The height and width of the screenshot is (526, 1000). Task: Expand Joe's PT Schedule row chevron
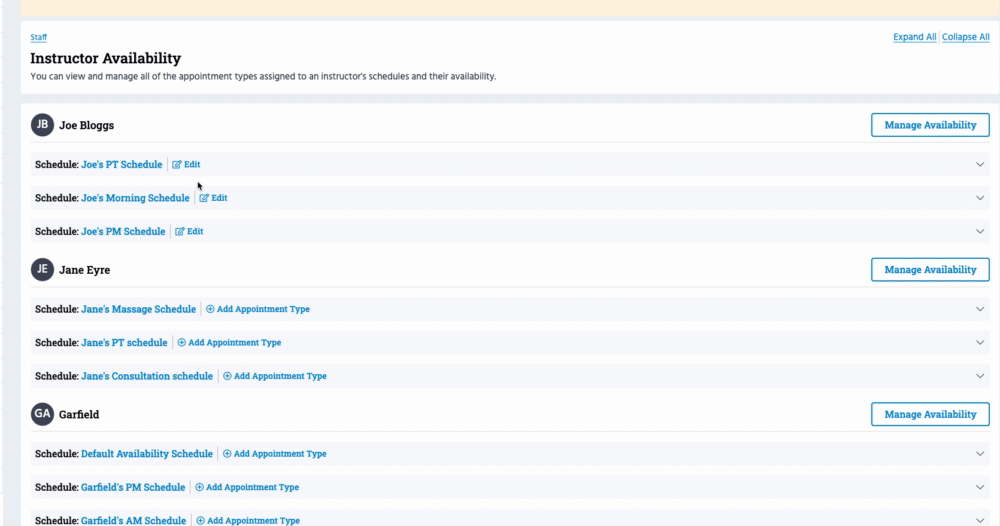coord(980,165)
